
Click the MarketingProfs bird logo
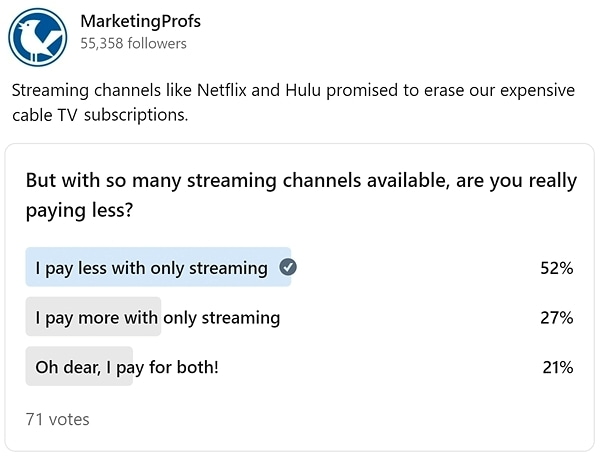point(38,37)
